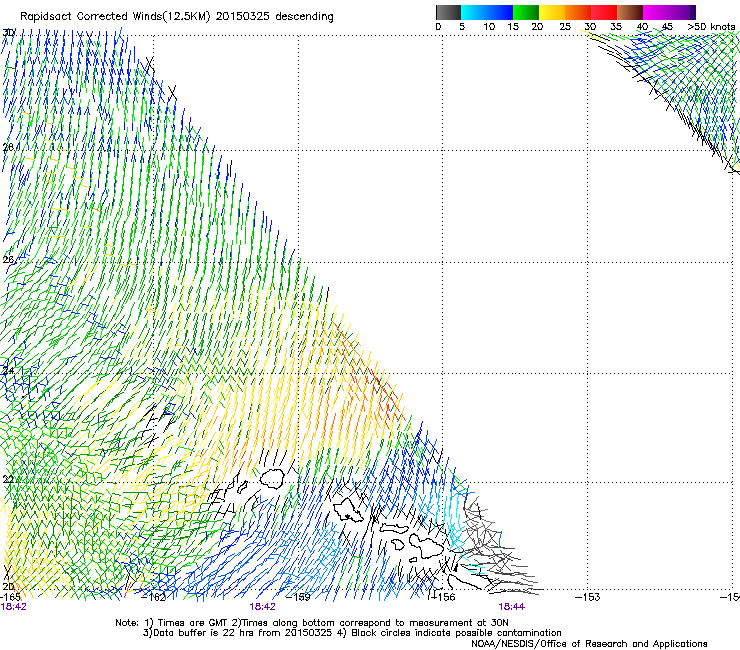The width and height of the screenshot is (740, 650).
Task: Click the '-156' longitude axis label
Action: [x=442, y=597]
